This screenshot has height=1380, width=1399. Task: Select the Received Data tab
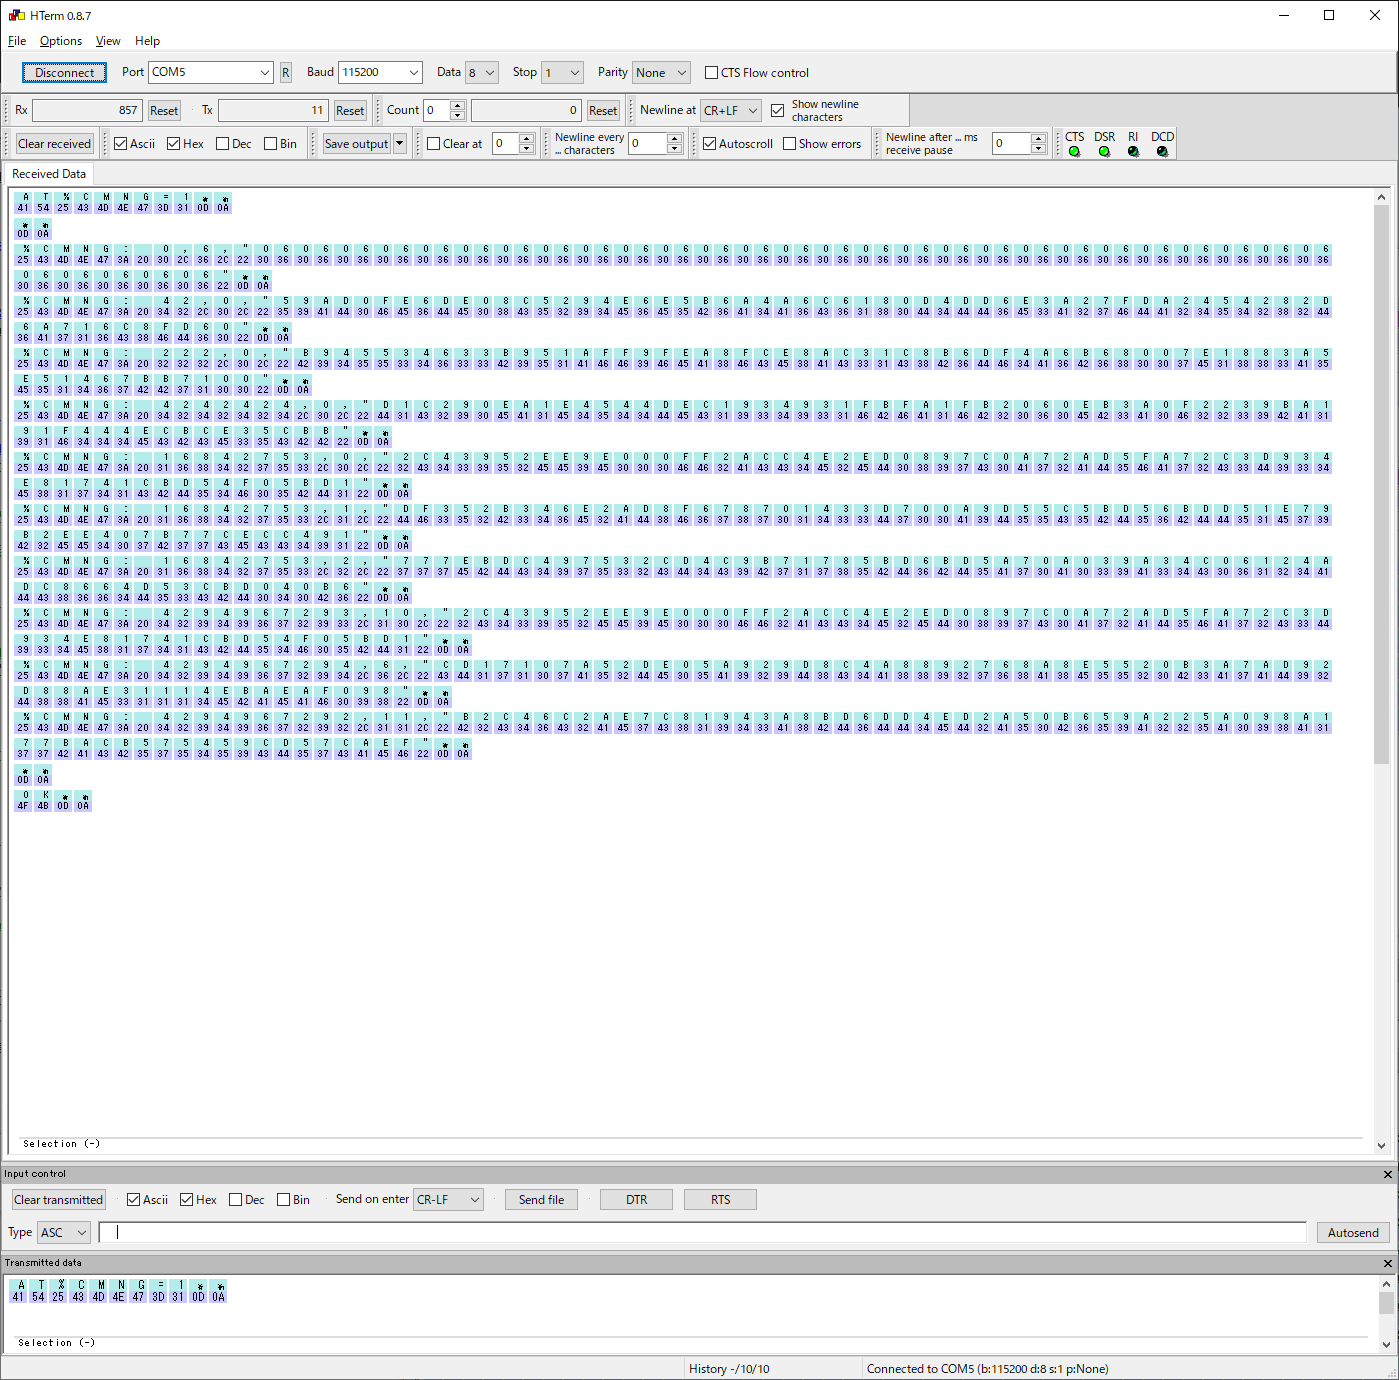tap(49, 174)
